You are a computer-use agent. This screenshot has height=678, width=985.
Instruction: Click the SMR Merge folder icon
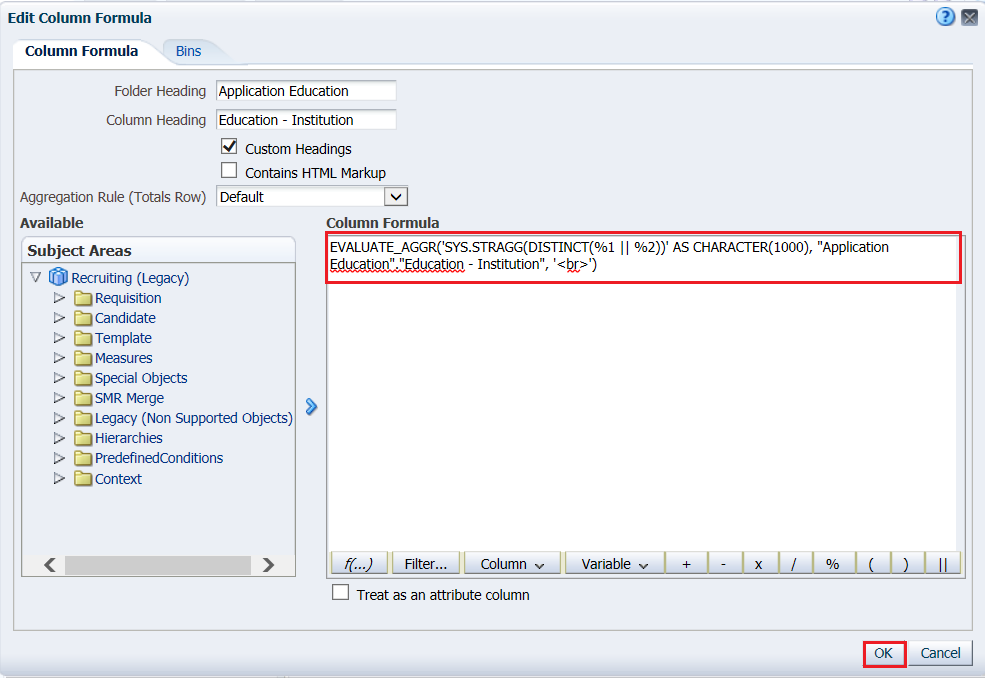(x=83, y=399)
